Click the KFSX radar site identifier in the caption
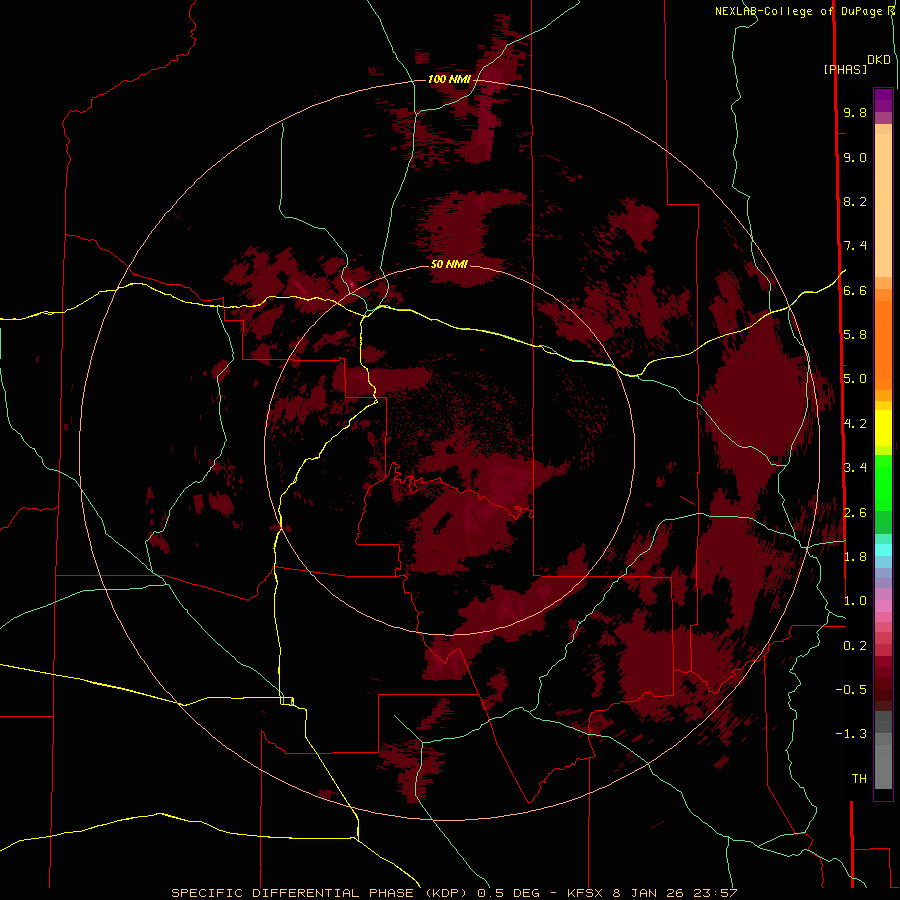Viewport: 900px width, 900px height. pyautogui.click(x=585, y=893)
